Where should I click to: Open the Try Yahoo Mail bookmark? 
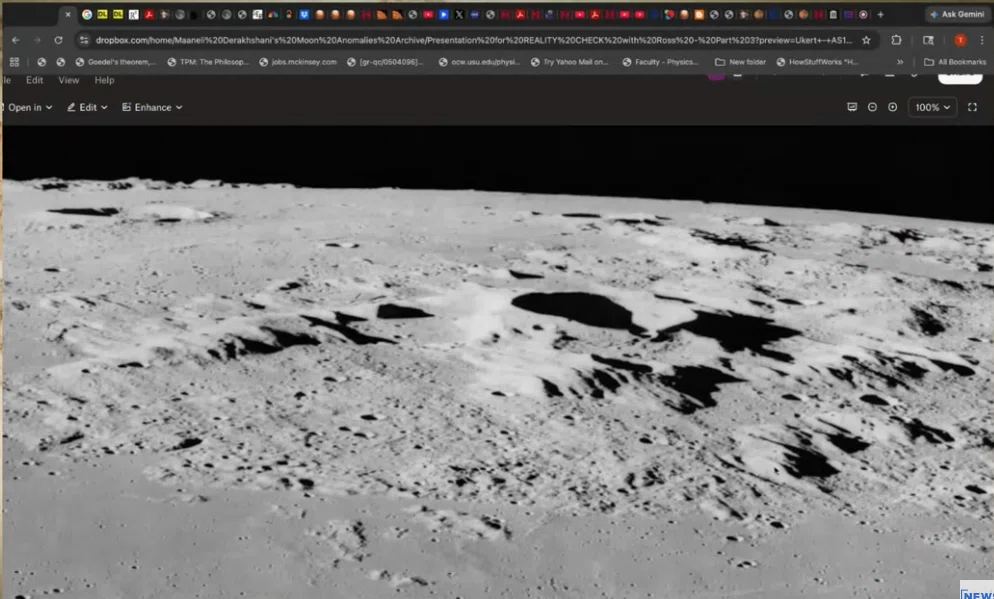[x=569, y=62]
